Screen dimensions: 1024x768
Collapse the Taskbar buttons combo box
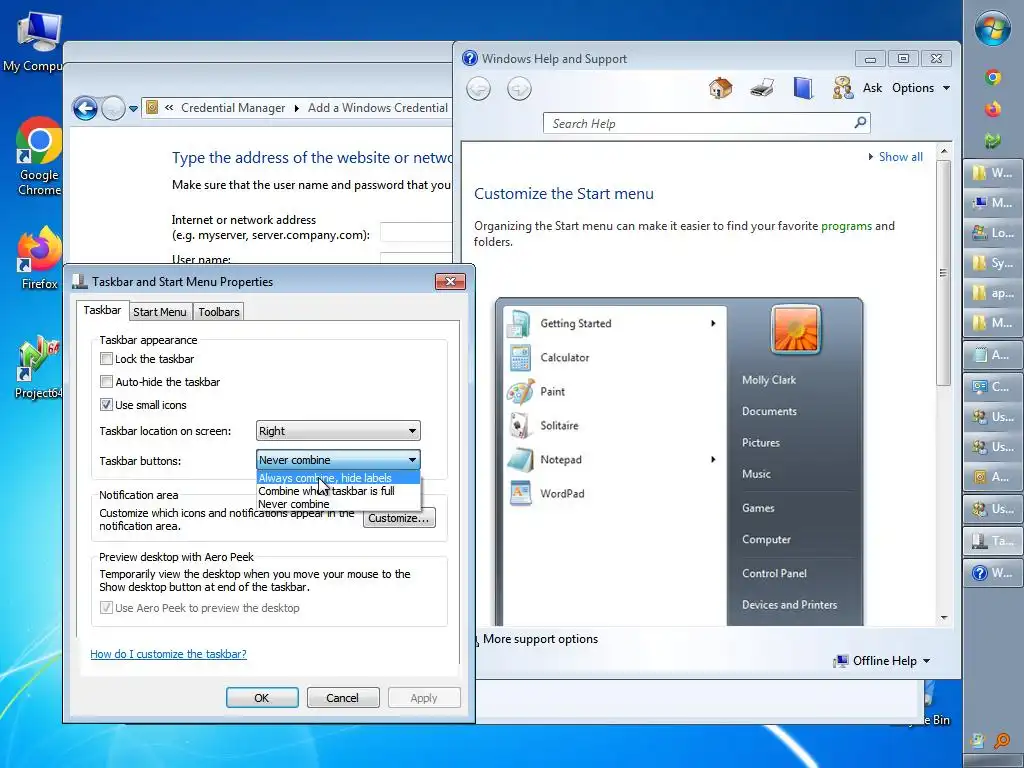pyautogui.click(x=338, y=460)
